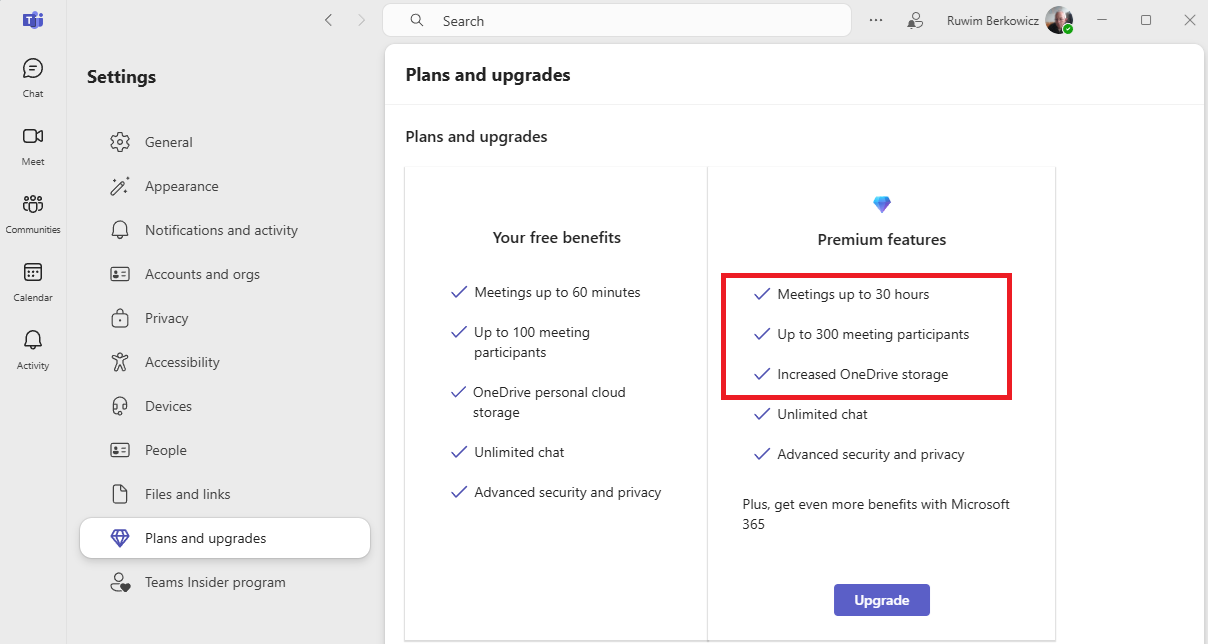Select Appearance settings section
This screenshot has width=1208, height=644.
click(181, 186)
